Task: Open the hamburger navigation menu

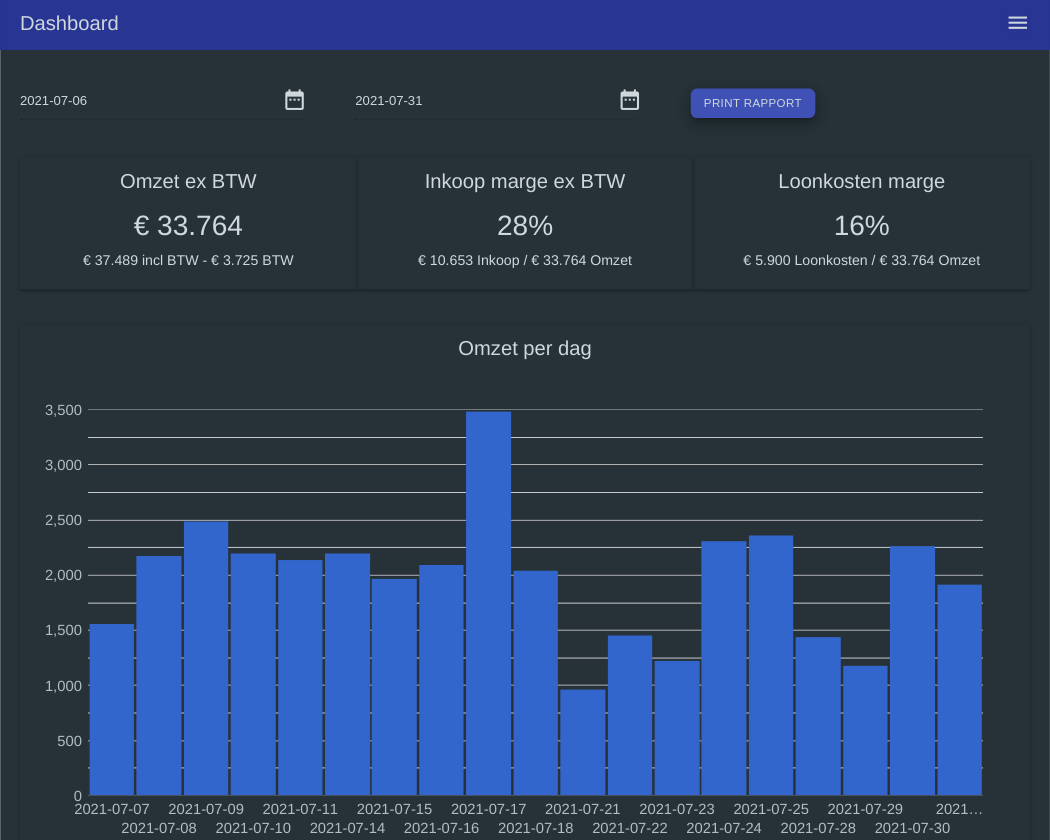Action: pyautogui.click(x=1017, y=22)
